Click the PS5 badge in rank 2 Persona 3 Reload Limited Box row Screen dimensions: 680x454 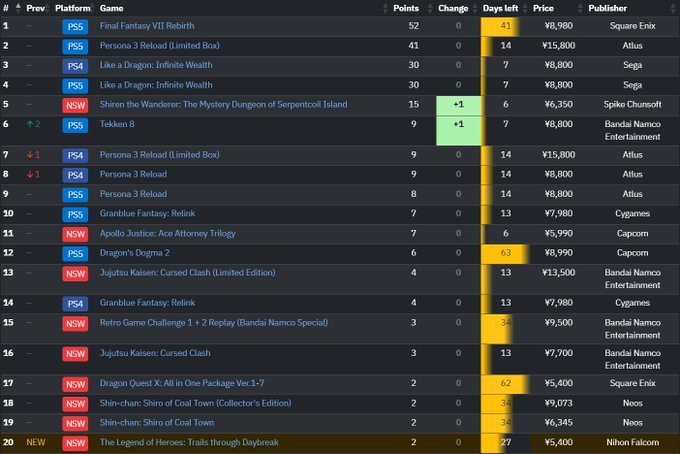[x=75, y=46]
